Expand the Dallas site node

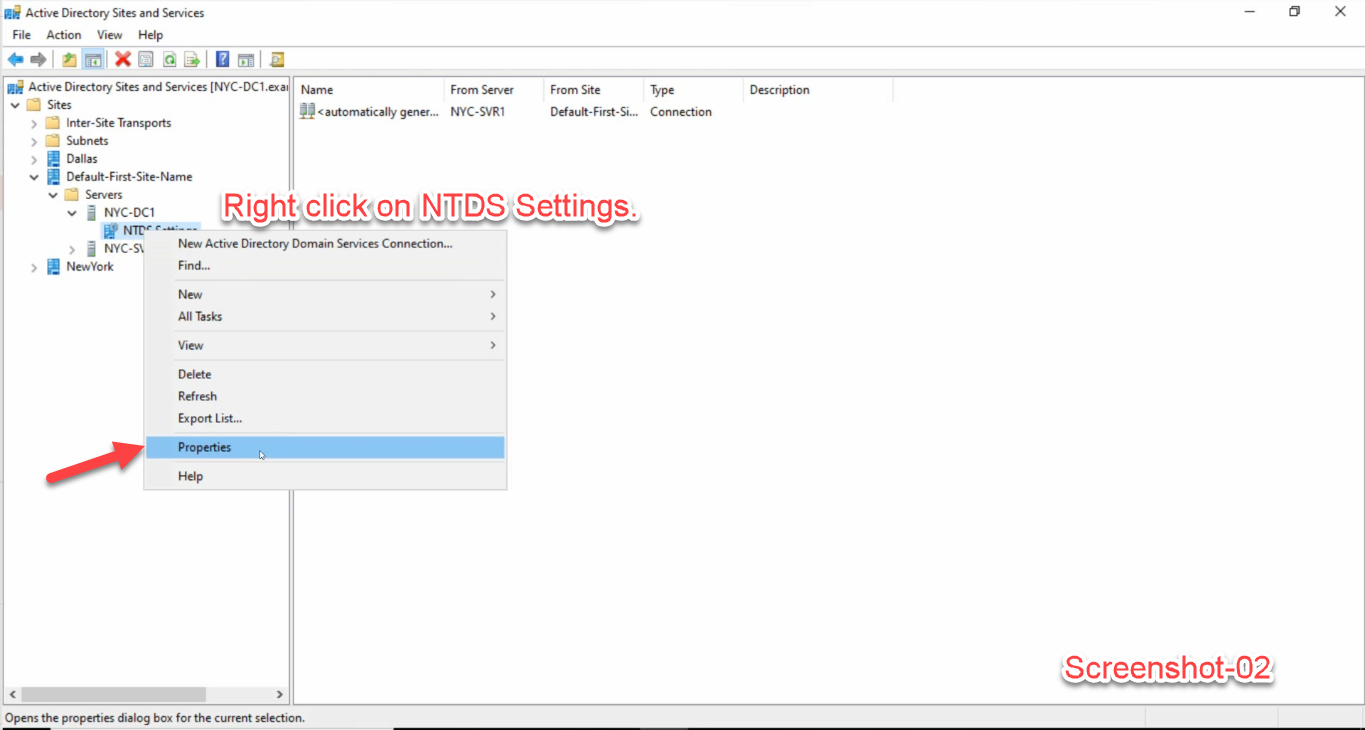[34, 159]
